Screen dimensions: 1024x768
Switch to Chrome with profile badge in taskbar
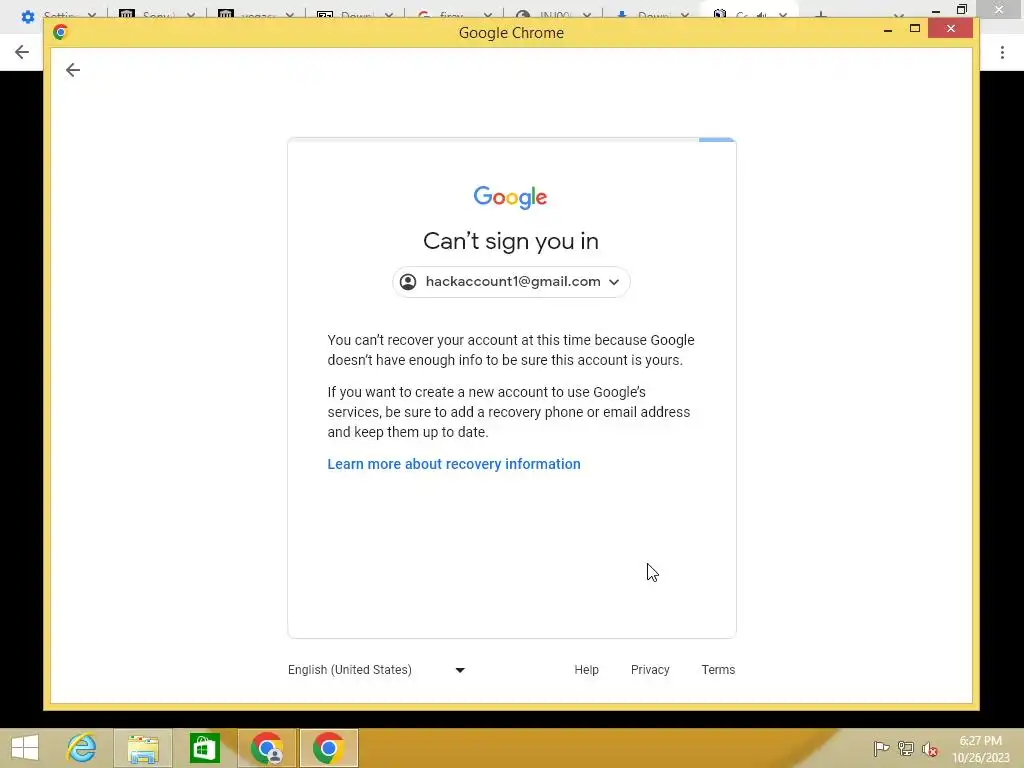tap(267, 748)
